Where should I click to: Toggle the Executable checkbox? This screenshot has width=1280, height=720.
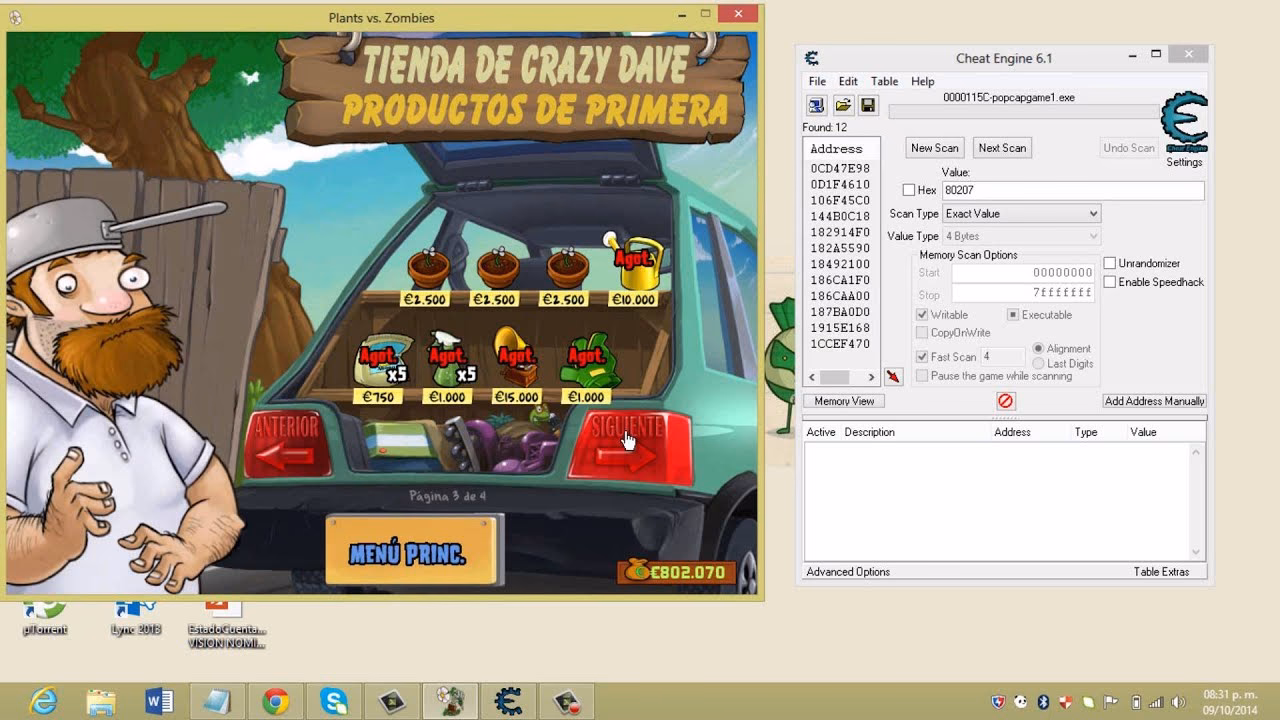[x=1013, y=315]
